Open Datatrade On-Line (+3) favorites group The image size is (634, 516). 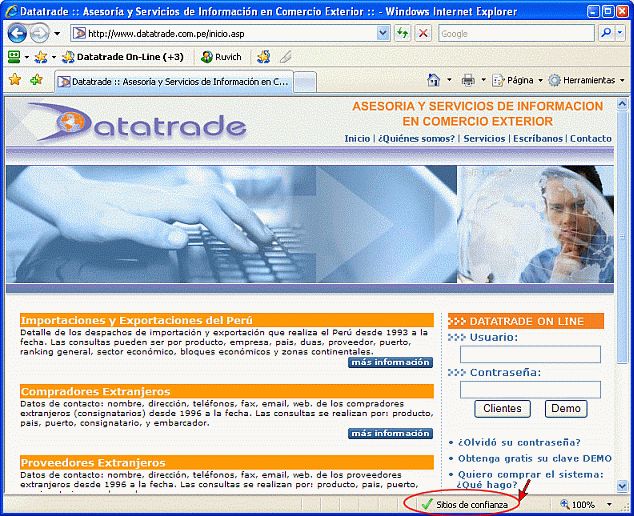[x=123, y=57]
